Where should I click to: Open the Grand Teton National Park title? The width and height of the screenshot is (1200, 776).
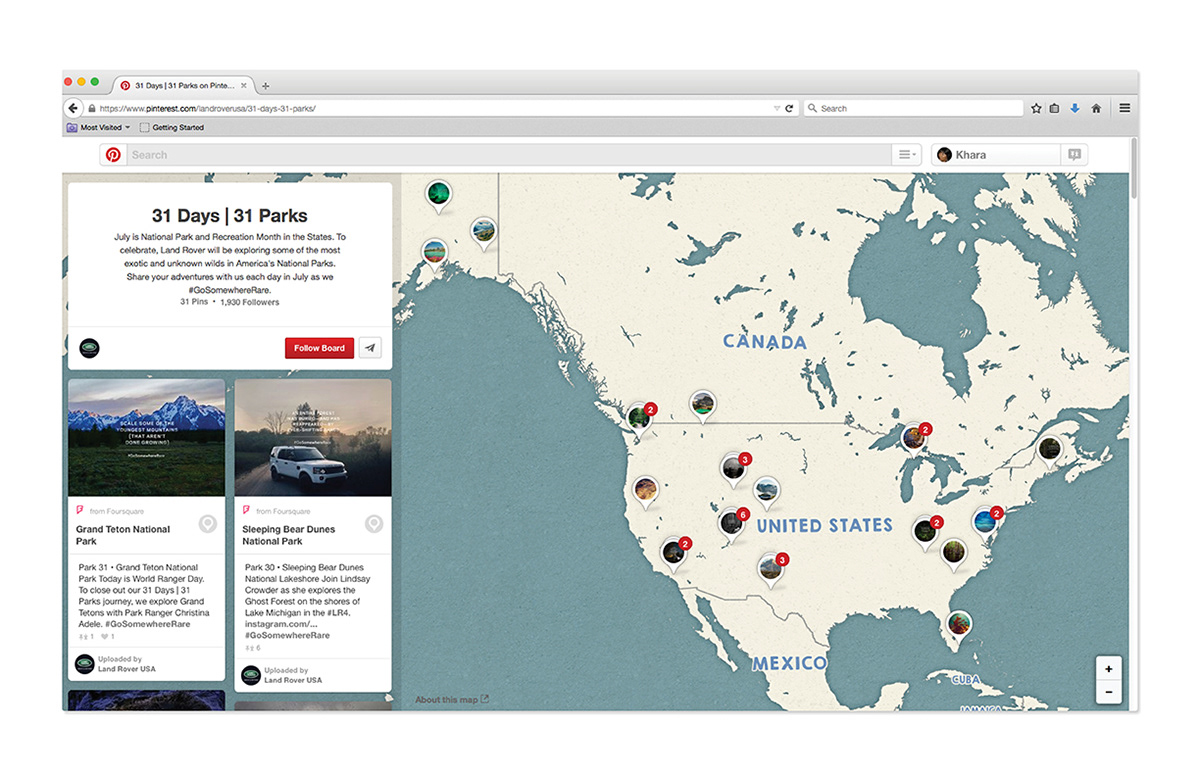(123, 535)
